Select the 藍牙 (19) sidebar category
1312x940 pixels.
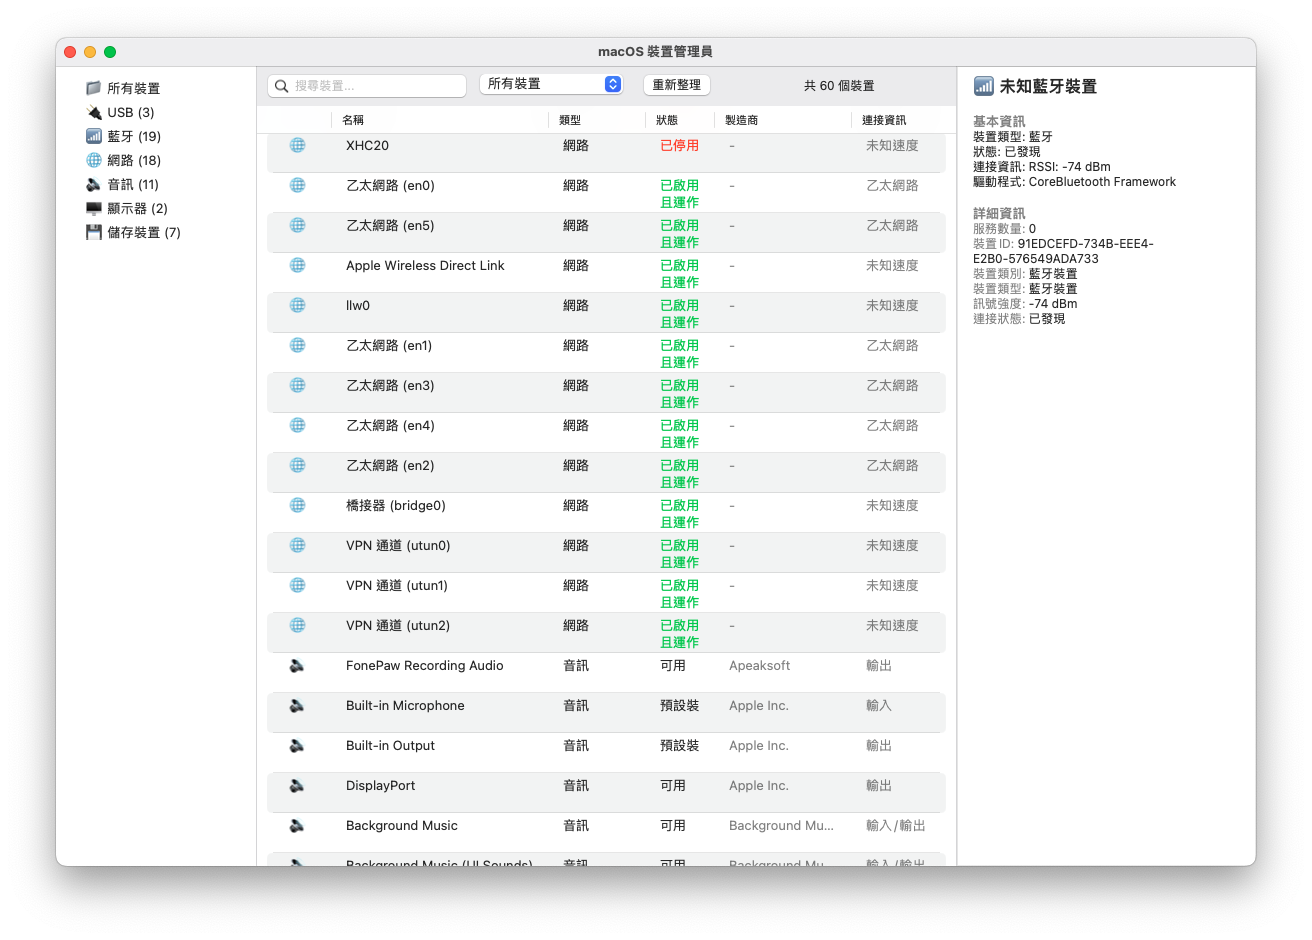[x=134, y=137]
